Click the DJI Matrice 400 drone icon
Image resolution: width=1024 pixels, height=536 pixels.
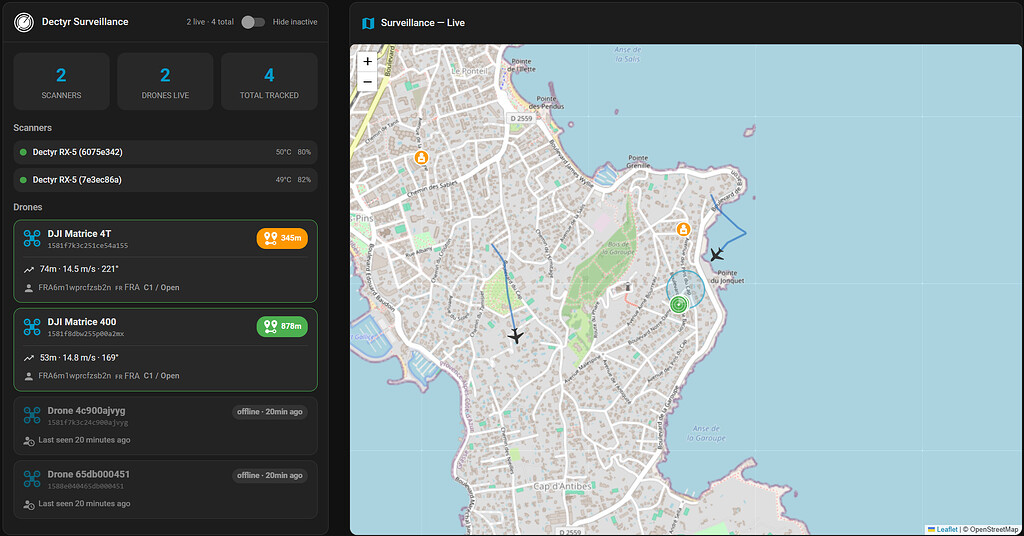point(32,327)
